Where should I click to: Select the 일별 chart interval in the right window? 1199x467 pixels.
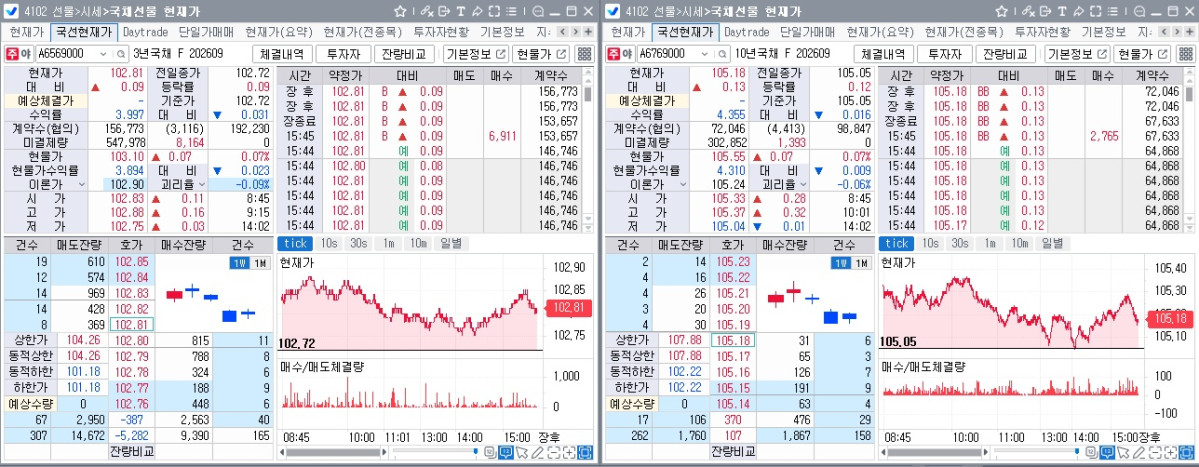coord(1052,243)
